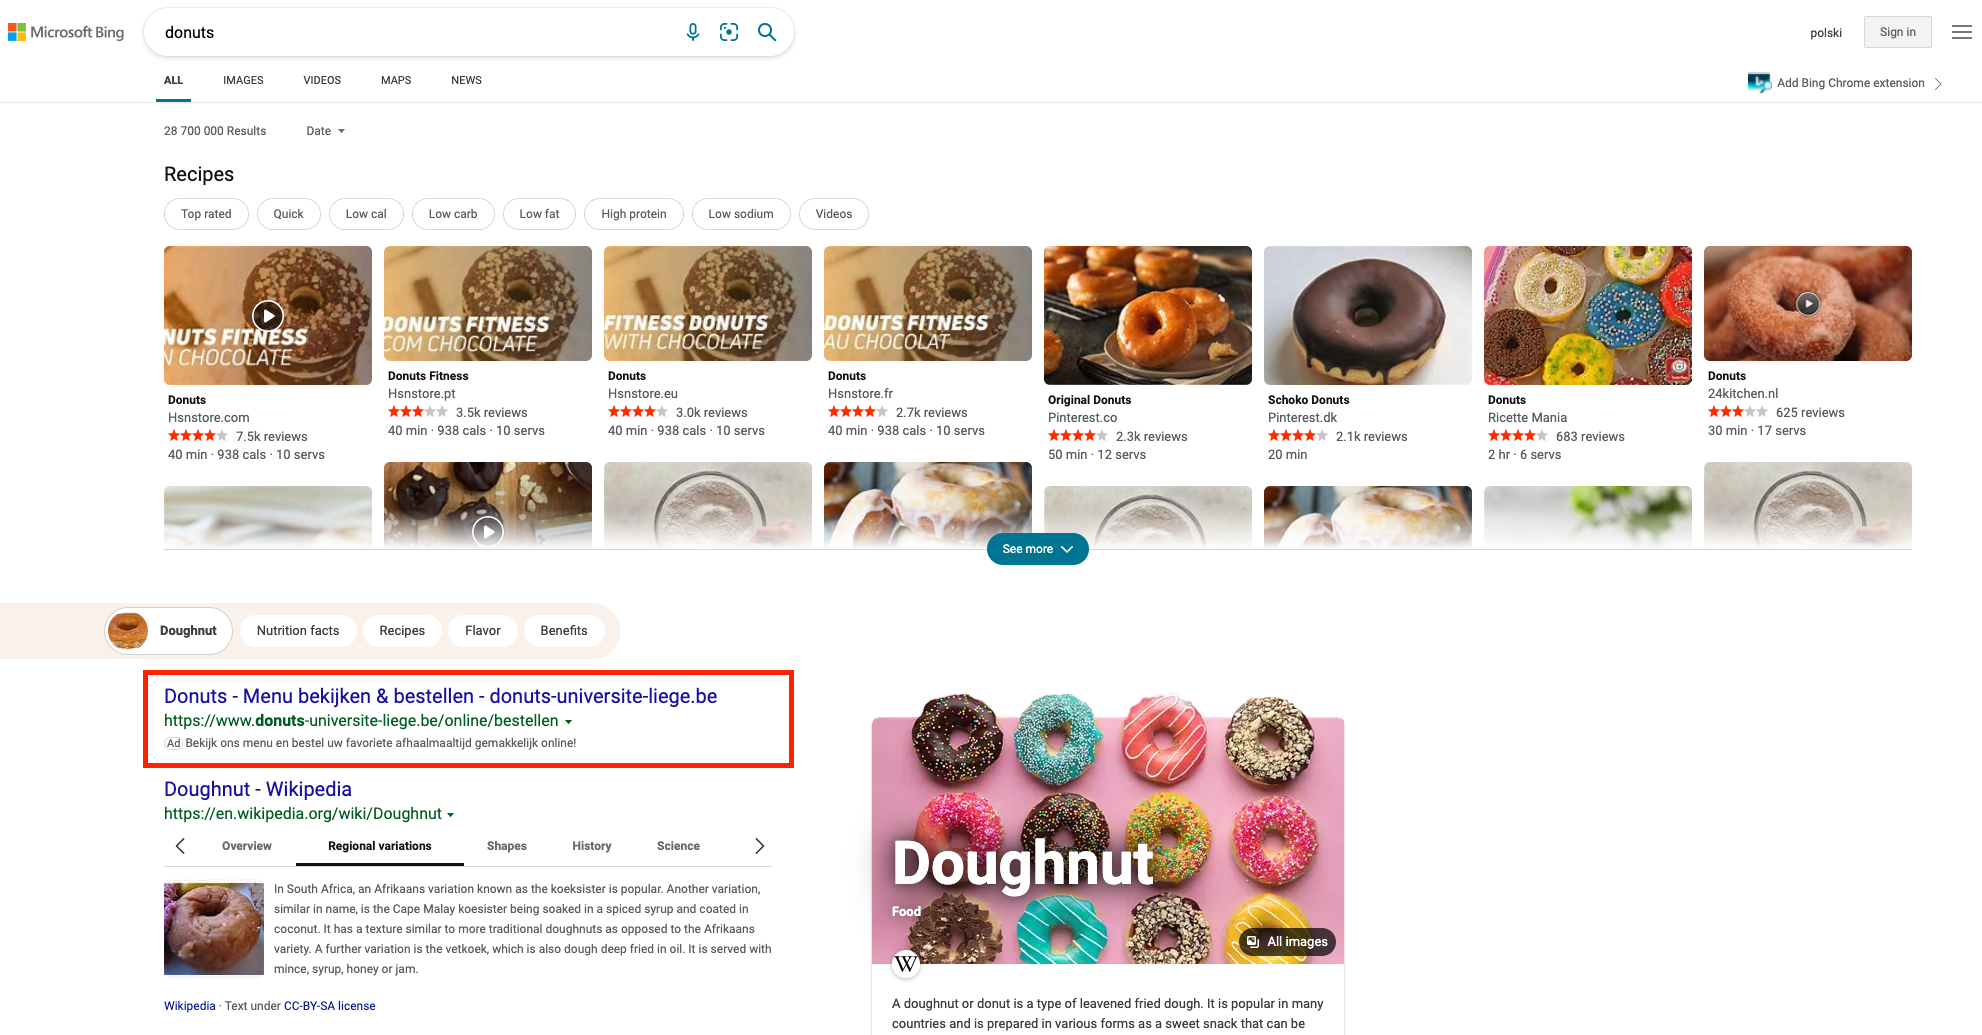Play the 24kitchen.nl Donuts video
Image resolution: width=1982 pixels, height=1035 pixels.
[x=1808, y=303]
